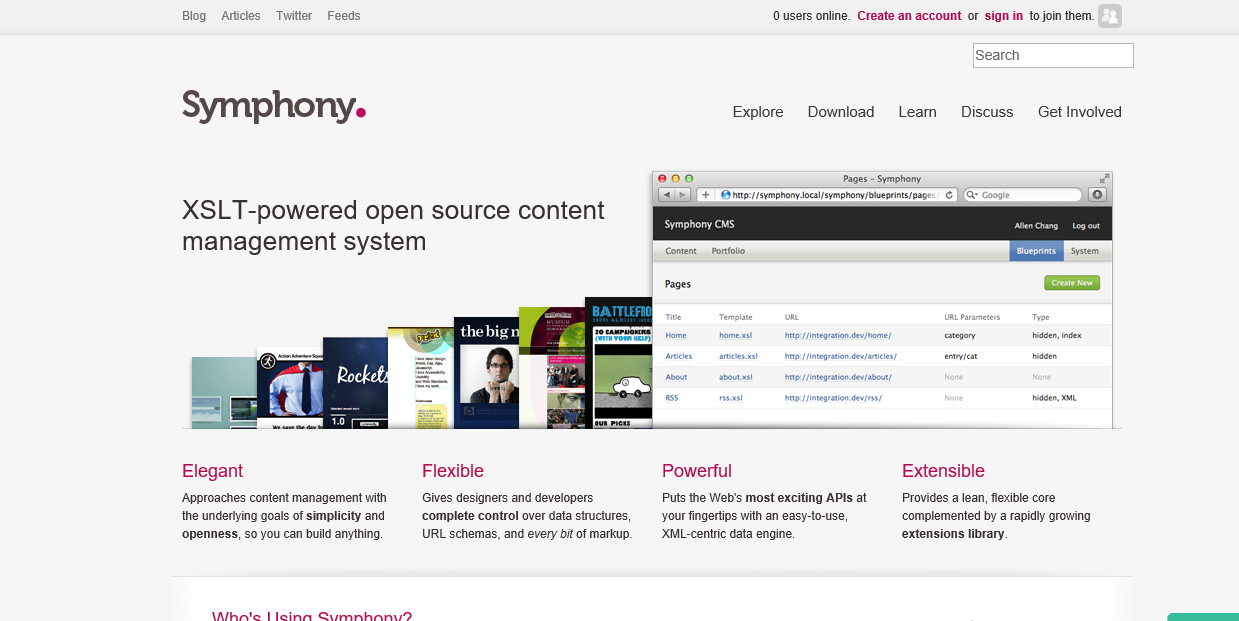
Task: Click the Flexible heading
Action: coord(453,471)
